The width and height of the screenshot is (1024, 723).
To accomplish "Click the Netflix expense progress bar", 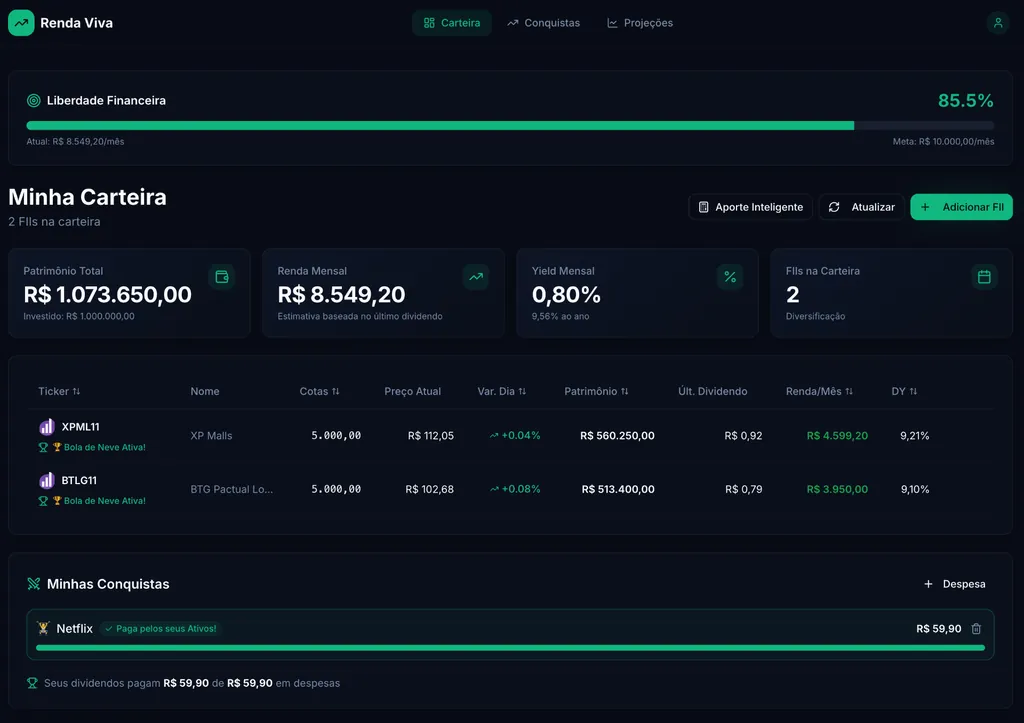I will [510, 648].
